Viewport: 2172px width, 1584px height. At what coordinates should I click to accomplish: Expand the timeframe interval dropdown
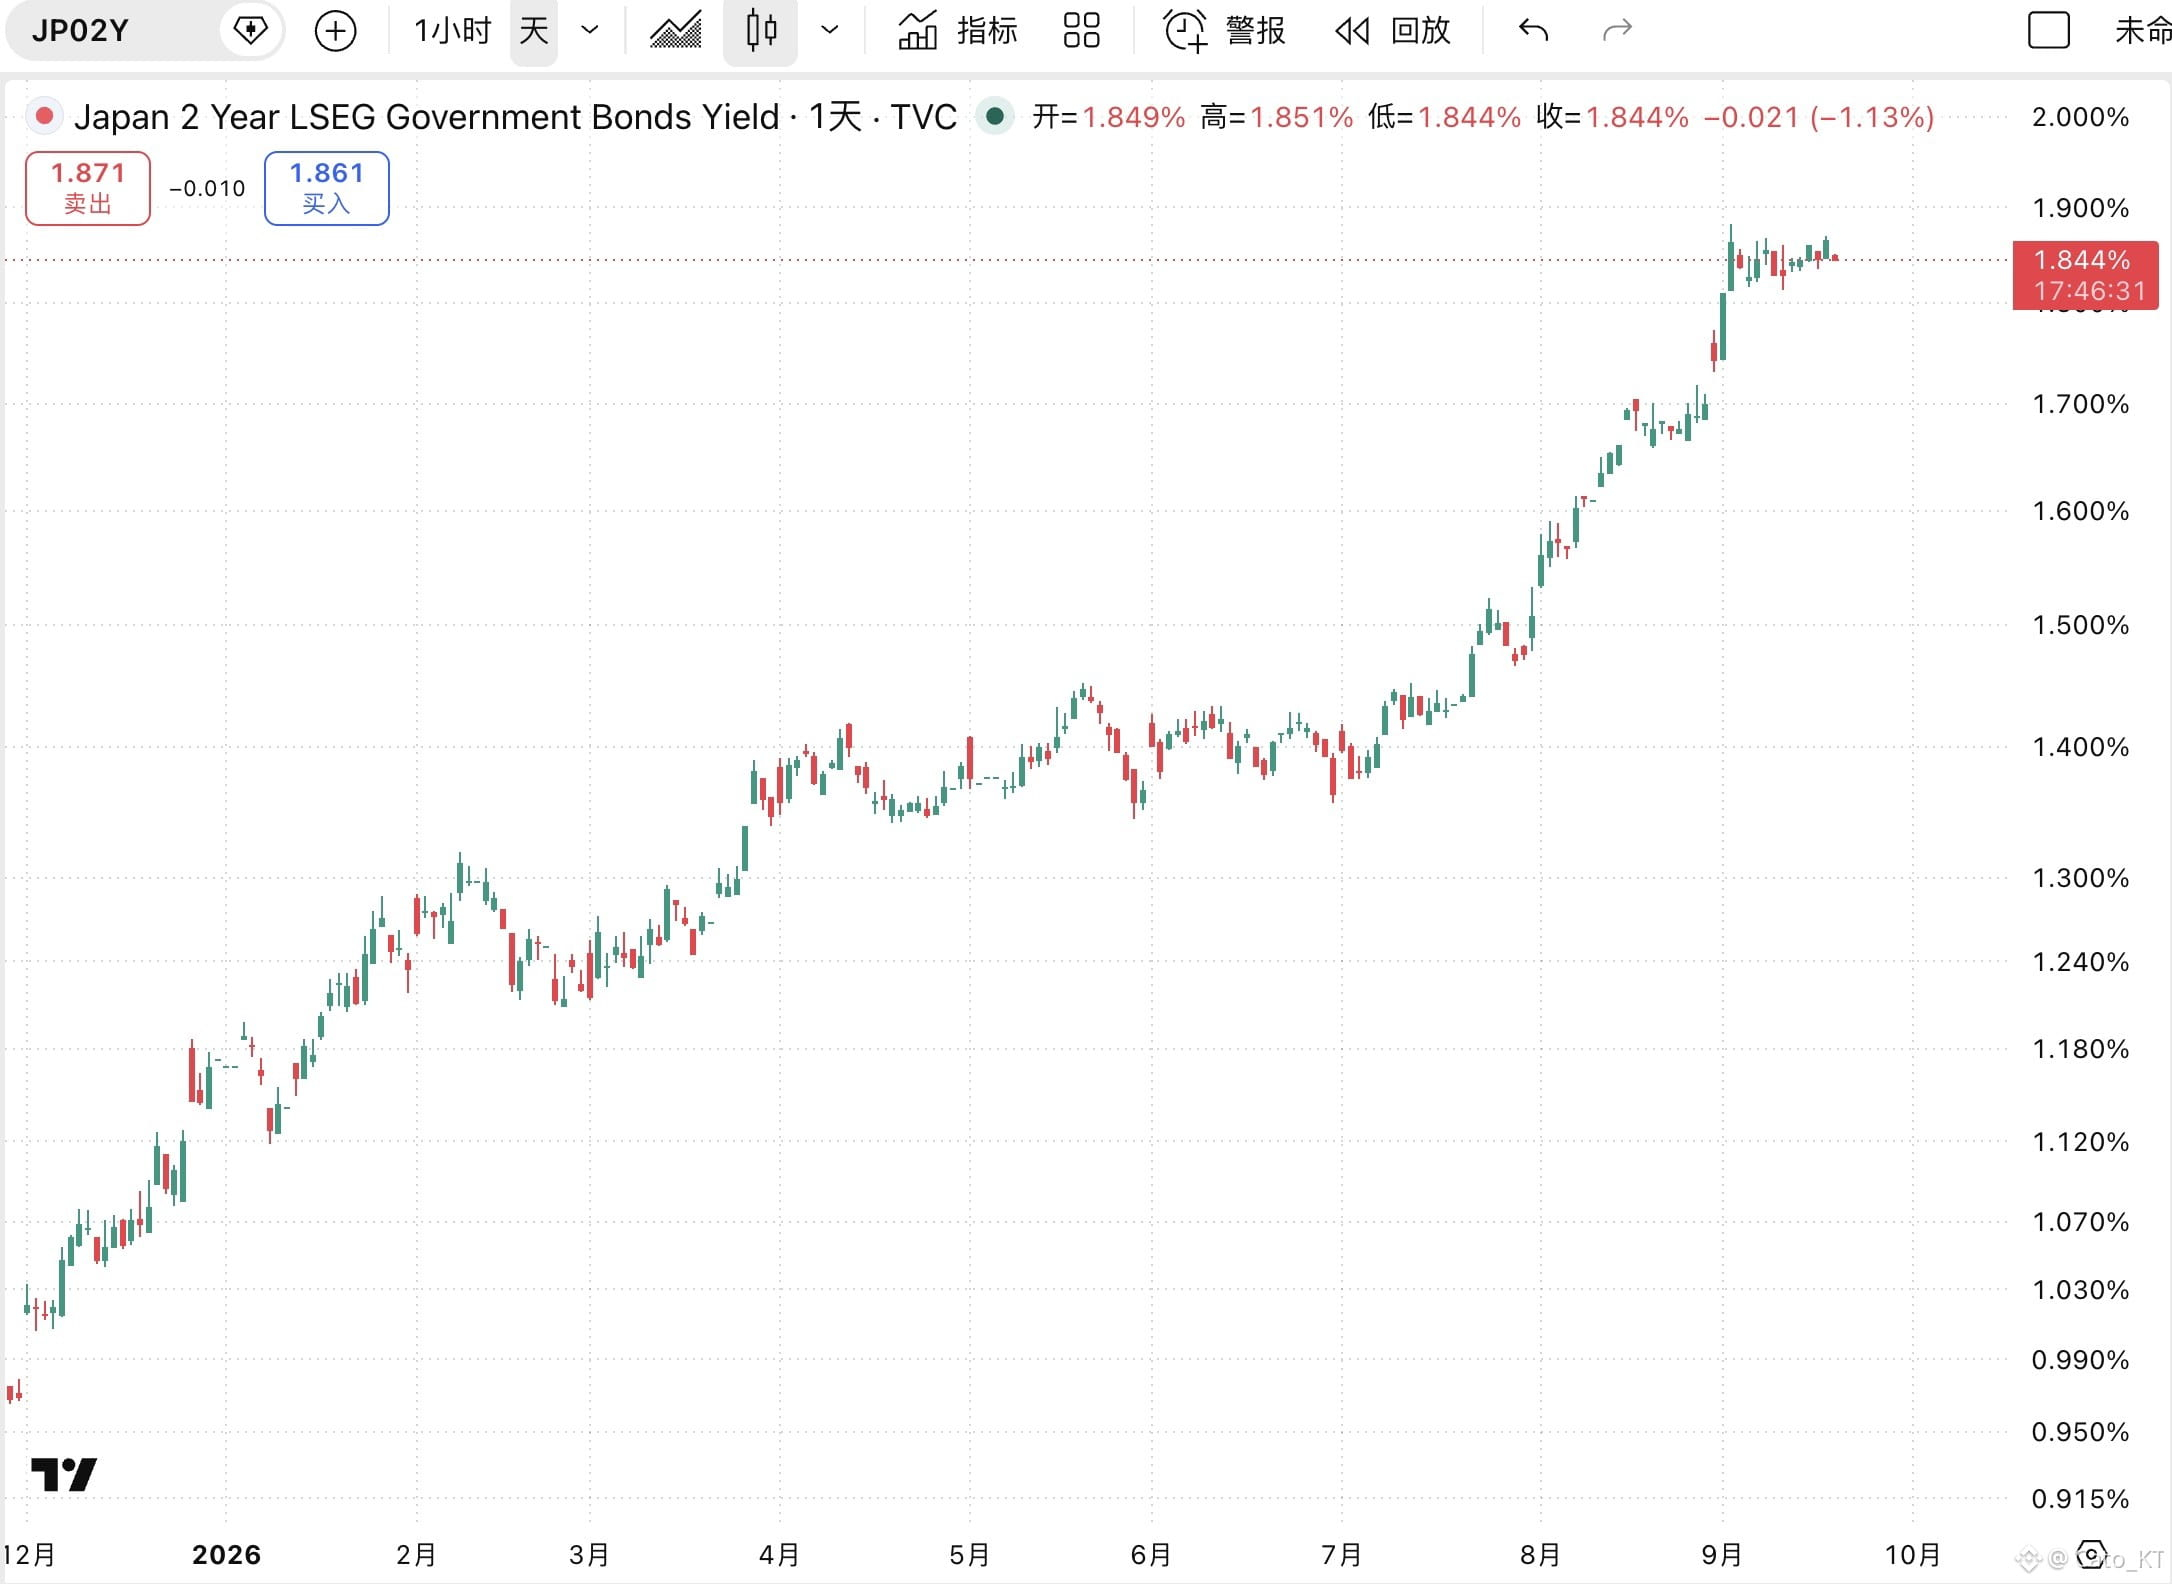[x=590, y=31]
